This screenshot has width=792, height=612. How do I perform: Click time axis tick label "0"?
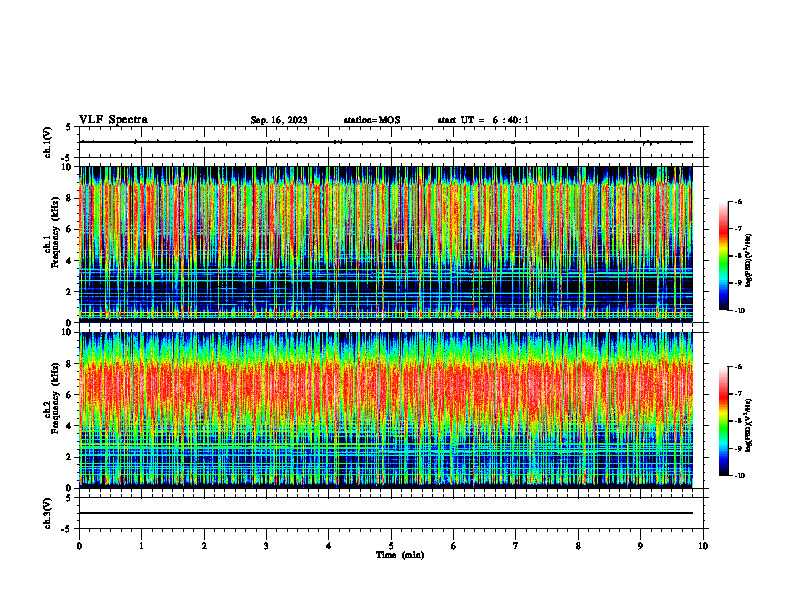[79, 546]
